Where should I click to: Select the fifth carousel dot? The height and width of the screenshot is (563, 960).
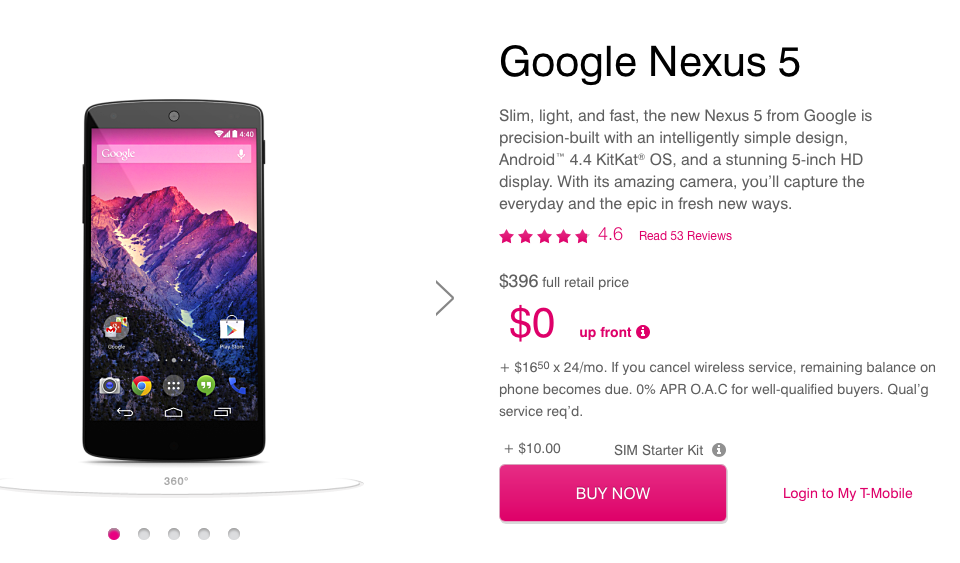point(234,534)
